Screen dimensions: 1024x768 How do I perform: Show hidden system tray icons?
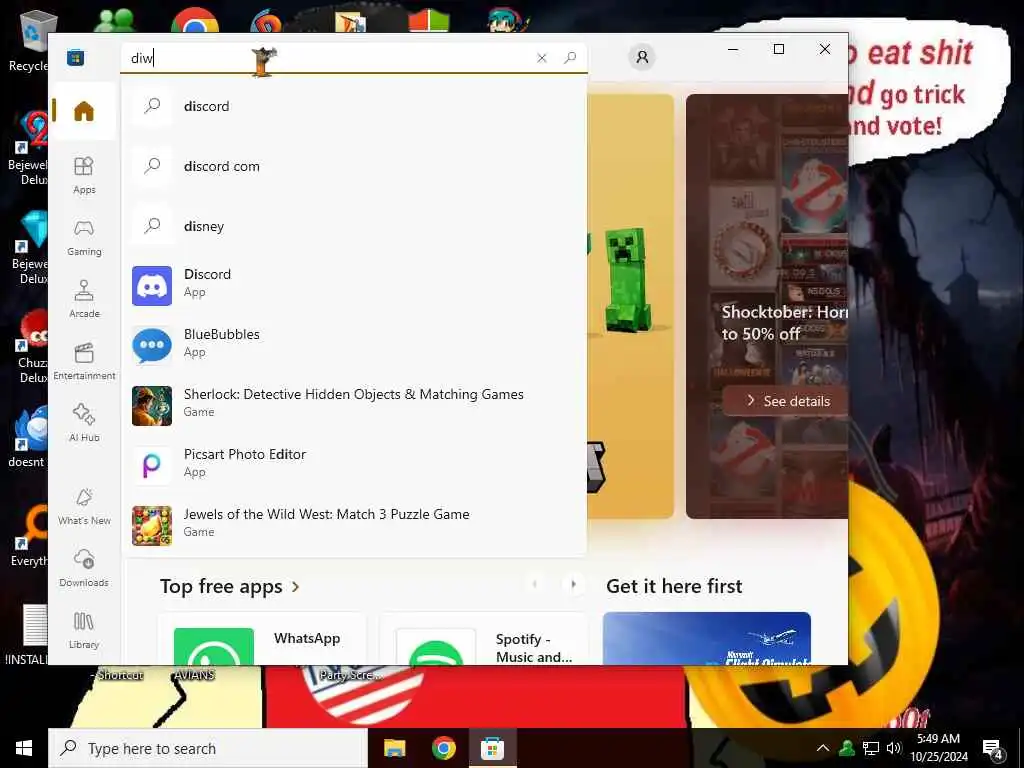coord(823,748)
